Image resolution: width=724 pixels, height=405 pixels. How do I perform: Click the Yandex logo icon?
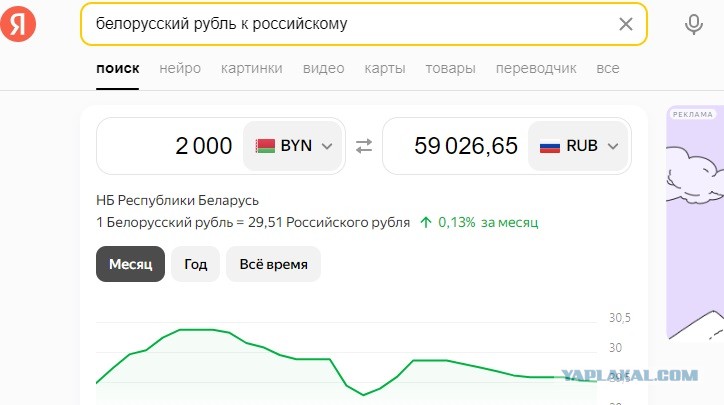[18, 24]
